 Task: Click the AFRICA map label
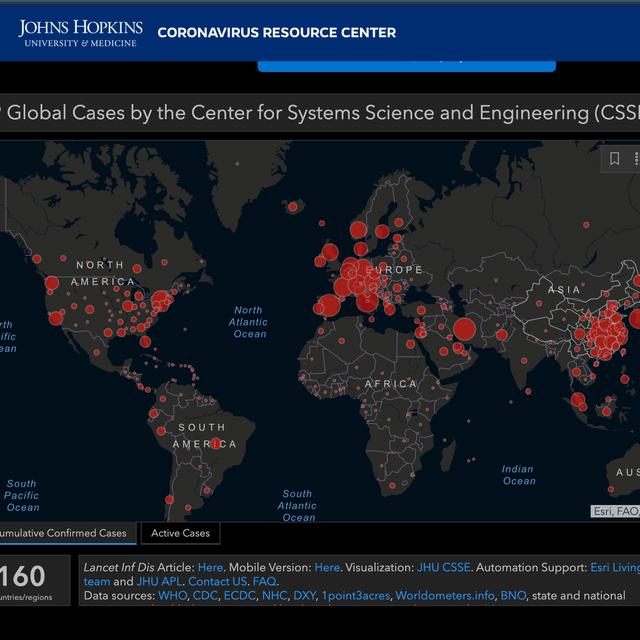click(391, 384)
